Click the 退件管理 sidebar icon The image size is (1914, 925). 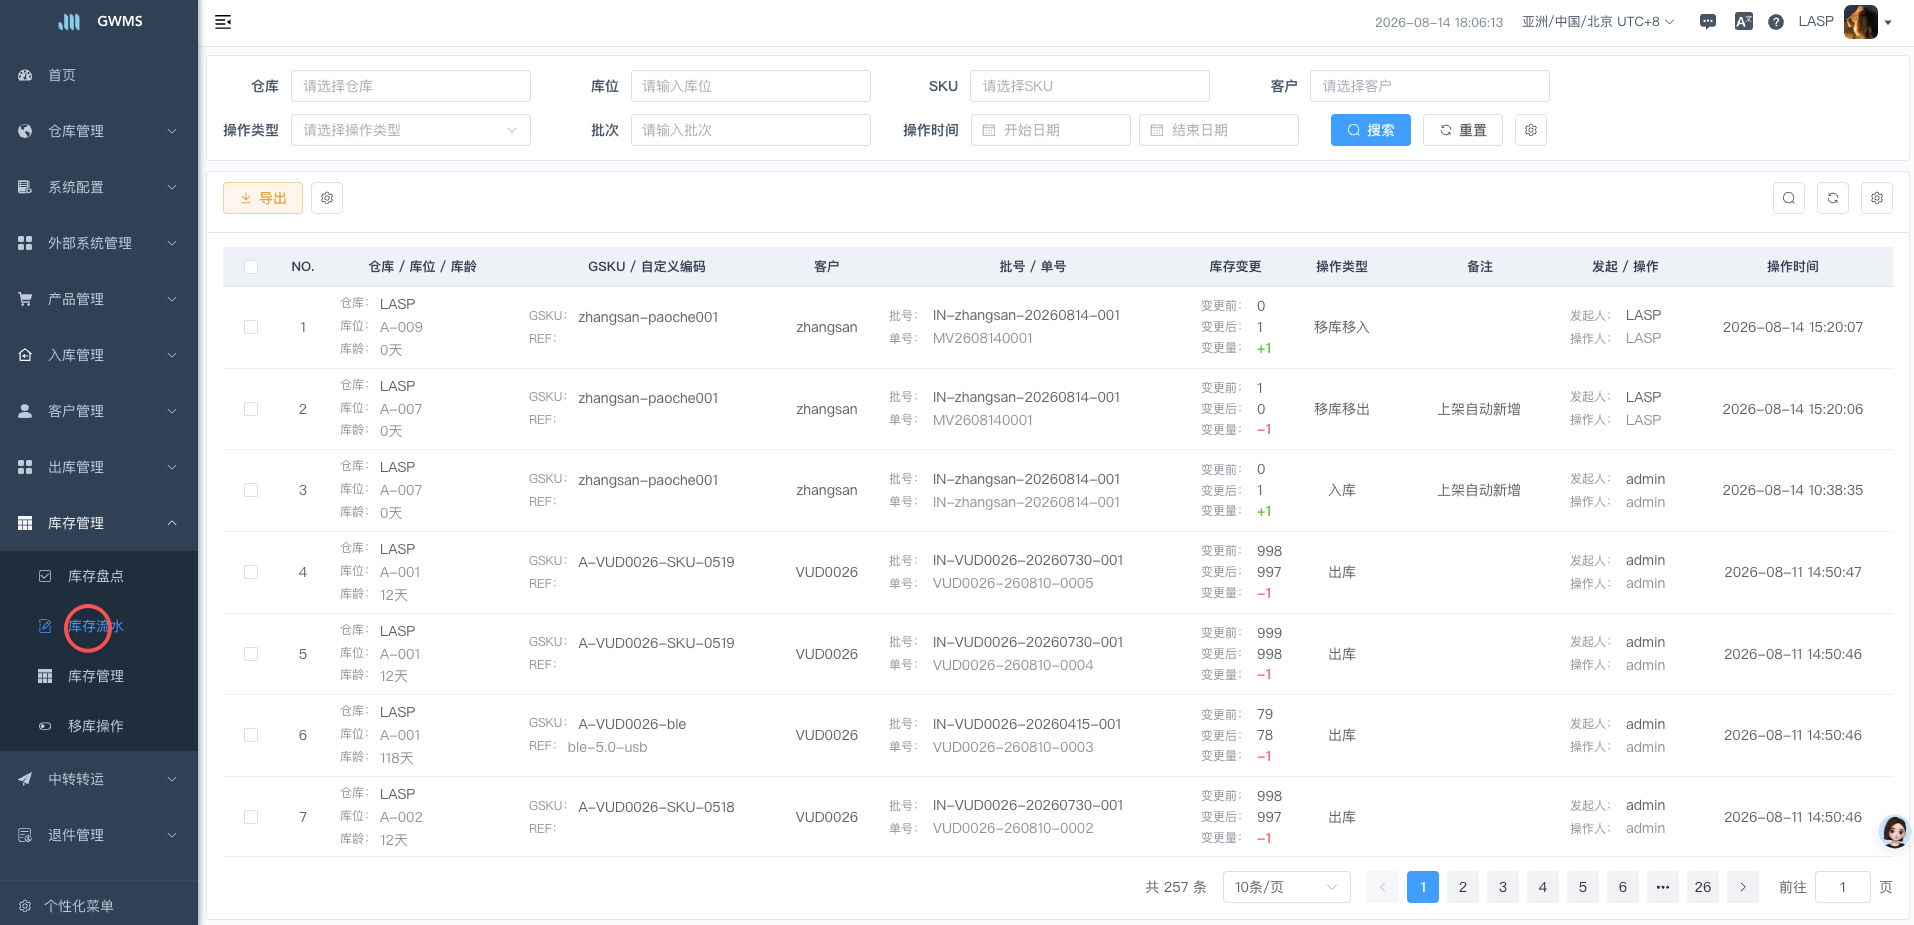[x=25, y=835]
